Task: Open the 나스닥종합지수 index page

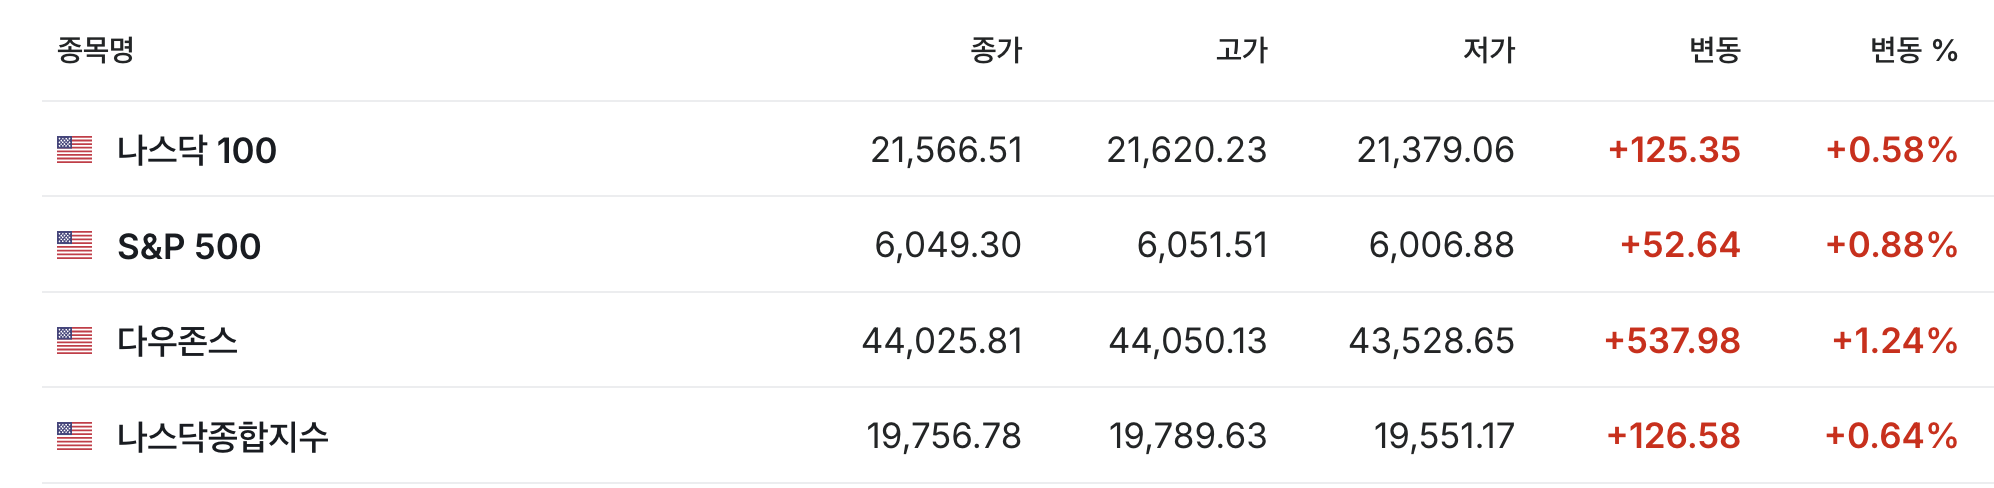Action: 222,436
